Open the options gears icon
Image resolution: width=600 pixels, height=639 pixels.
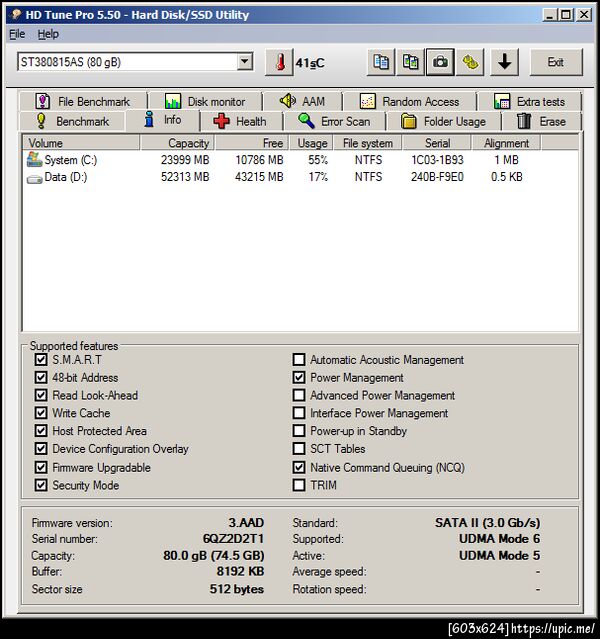point(470,62)
